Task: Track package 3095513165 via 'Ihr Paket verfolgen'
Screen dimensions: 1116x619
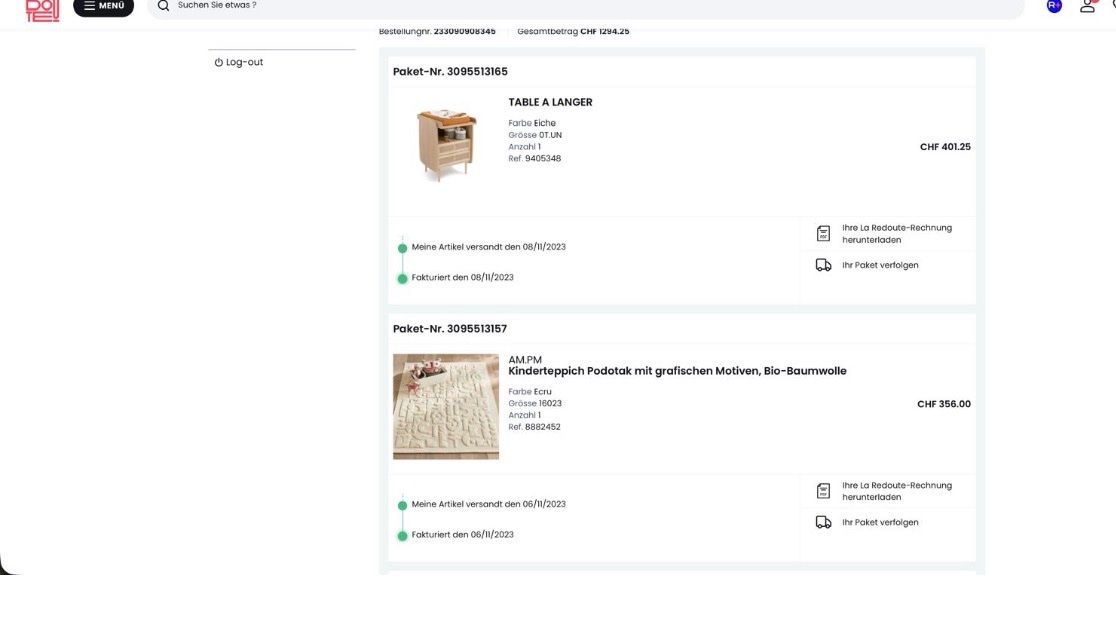Action: (x=880, y=265)
